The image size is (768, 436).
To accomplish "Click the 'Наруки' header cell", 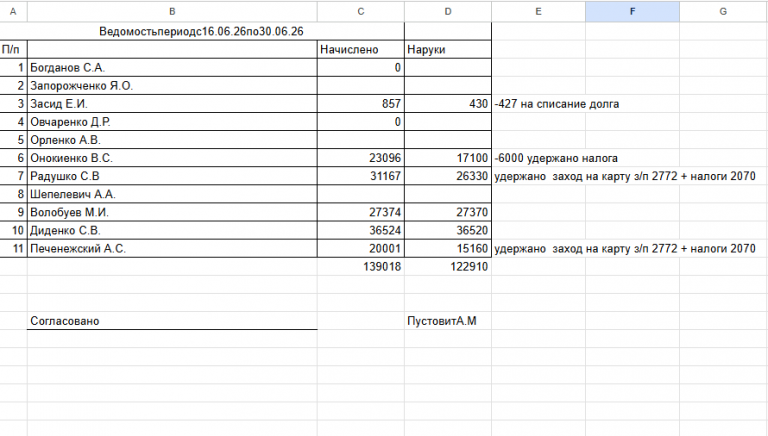I will [448, 49].
